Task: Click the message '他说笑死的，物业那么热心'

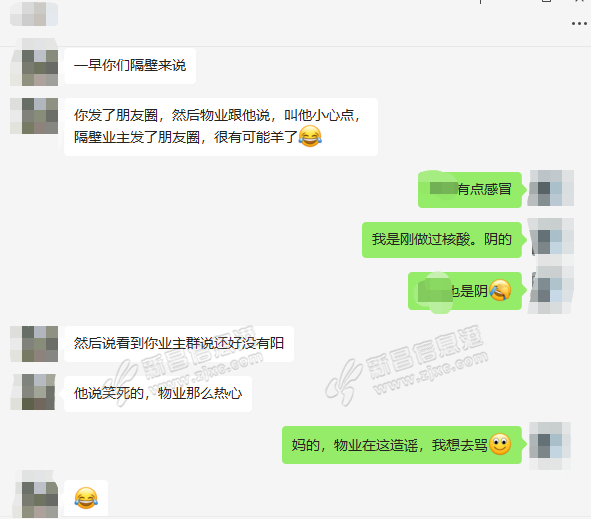Action: pos(158,394)
